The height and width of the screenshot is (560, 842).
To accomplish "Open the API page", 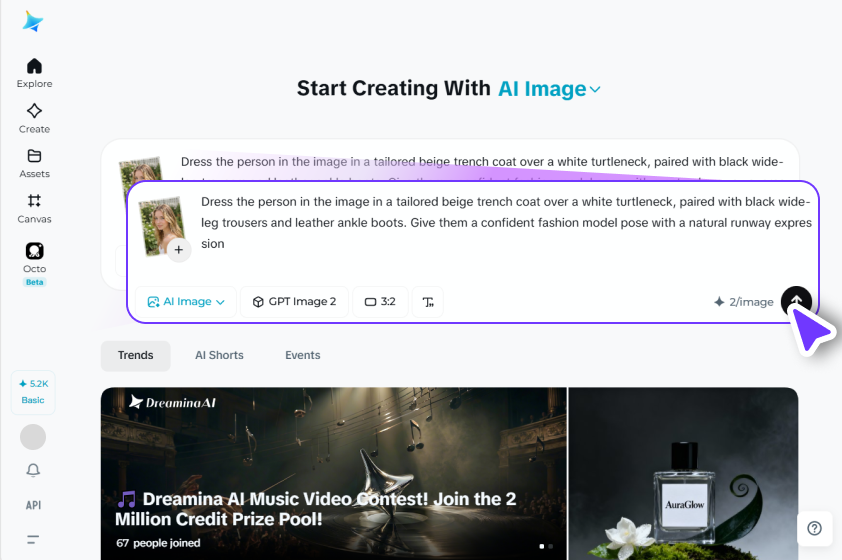I will tap(33, 505).
